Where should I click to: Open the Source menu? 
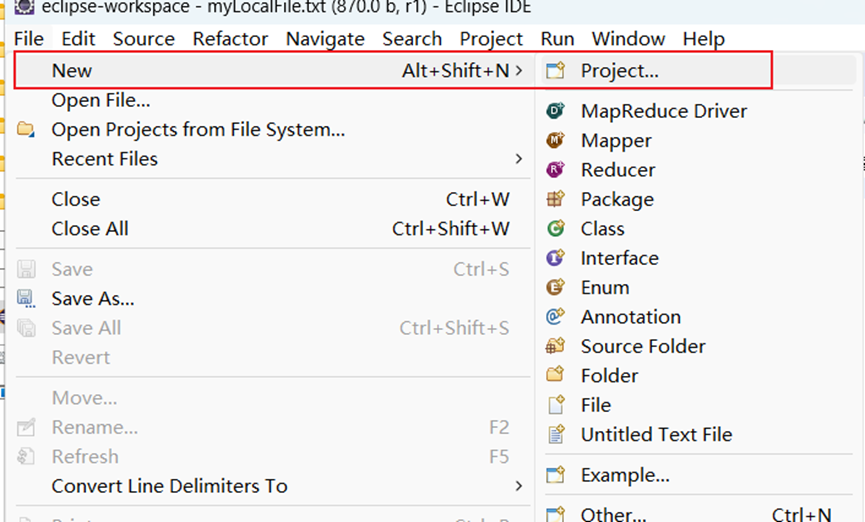(144, 39)
